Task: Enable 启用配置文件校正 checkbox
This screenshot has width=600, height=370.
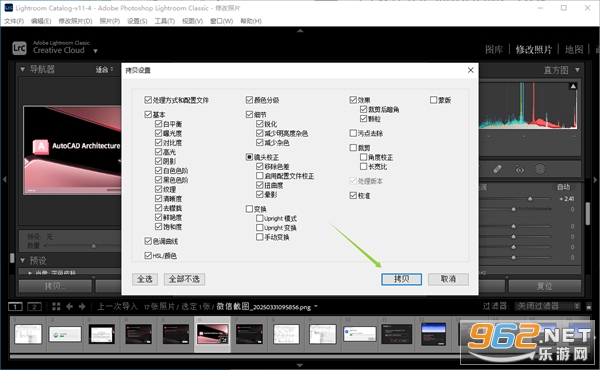Action: coord(259,176)
